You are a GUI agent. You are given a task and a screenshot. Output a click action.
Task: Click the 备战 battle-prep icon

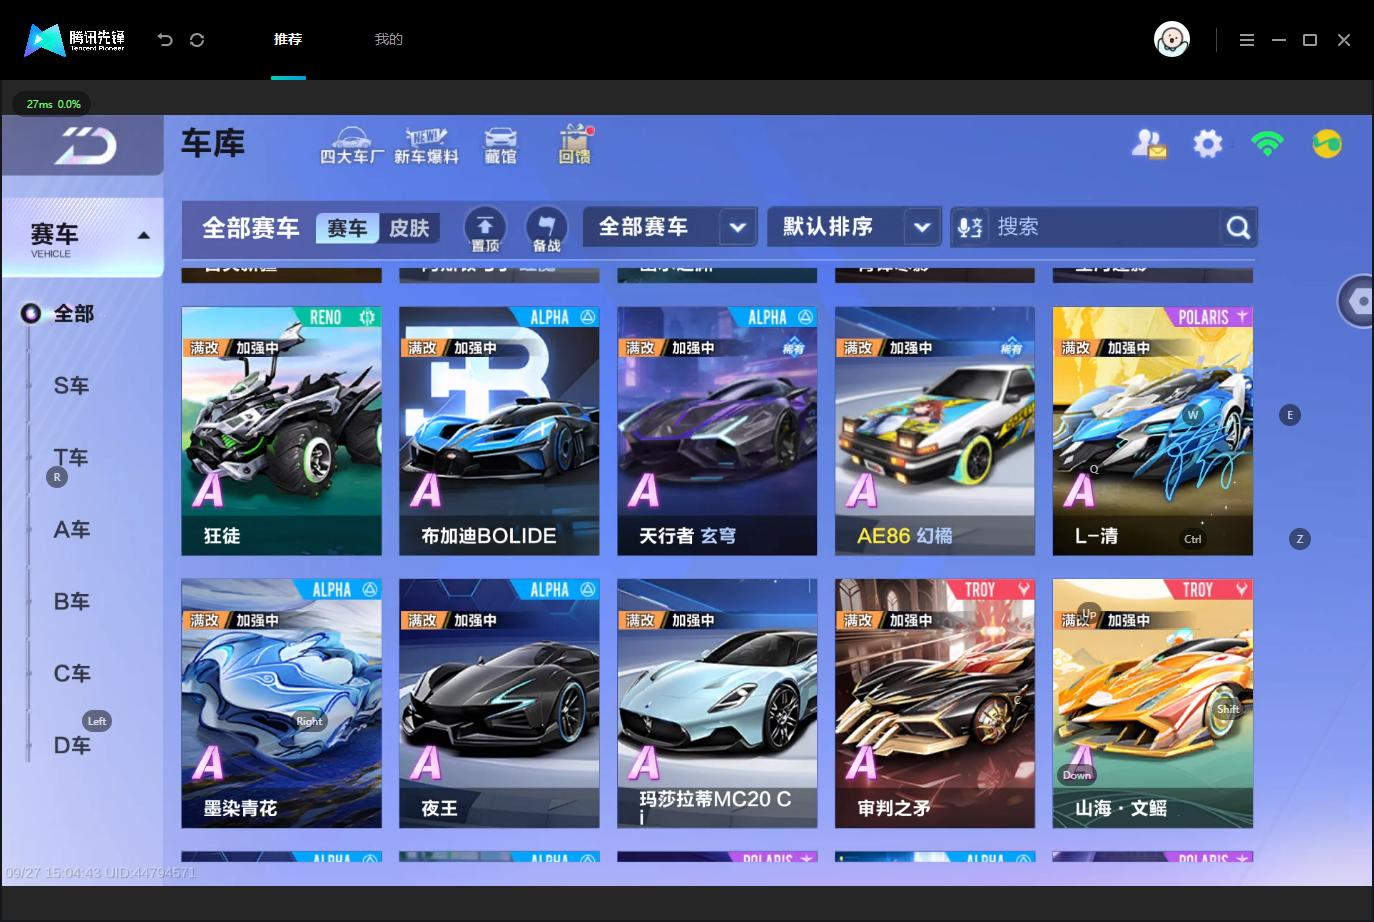click(x=547, y=229)
